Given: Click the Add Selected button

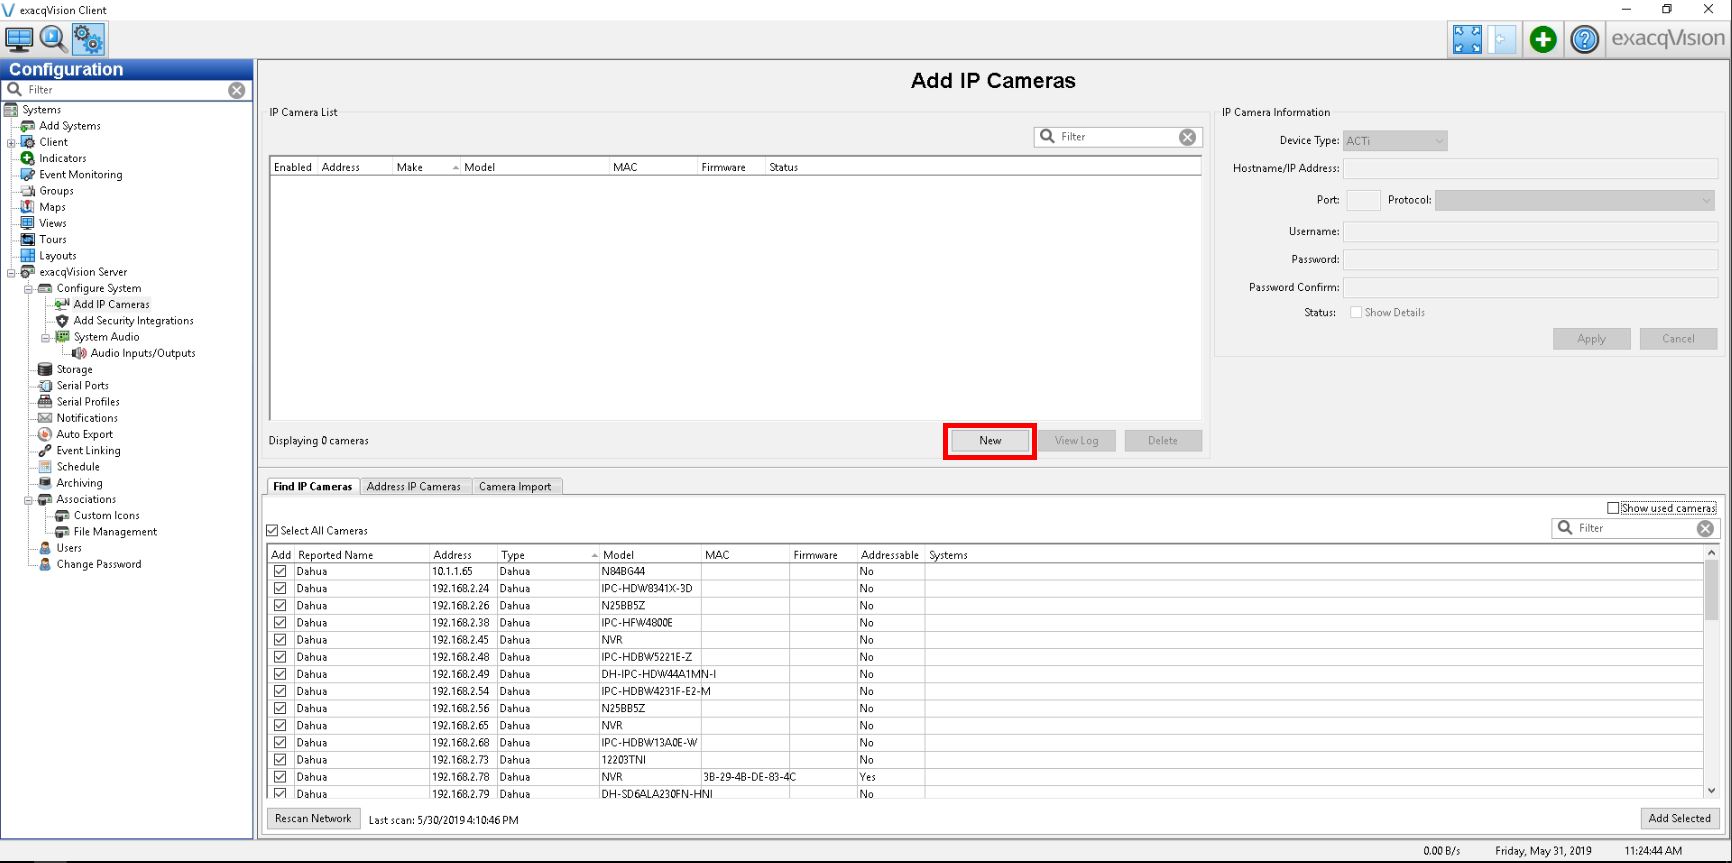Looking at the screenshot, I should coord(1679,819).
